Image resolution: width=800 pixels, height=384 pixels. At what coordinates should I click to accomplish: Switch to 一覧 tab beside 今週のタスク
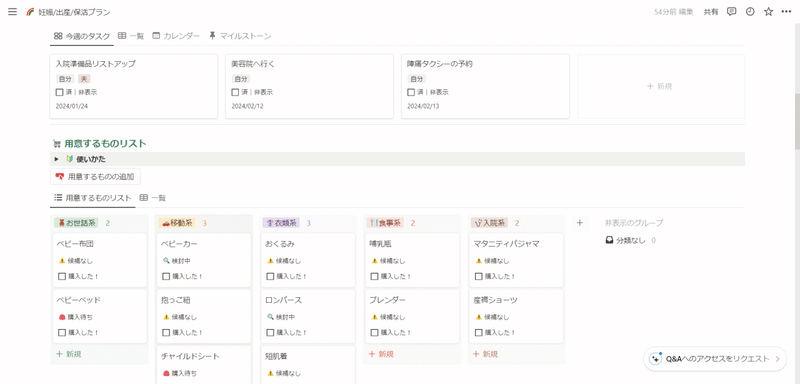point(131,36)
